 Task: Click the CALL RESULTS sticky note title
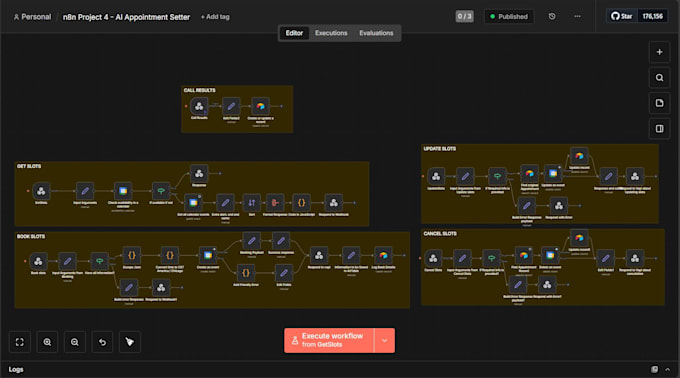tap(199, 90)
